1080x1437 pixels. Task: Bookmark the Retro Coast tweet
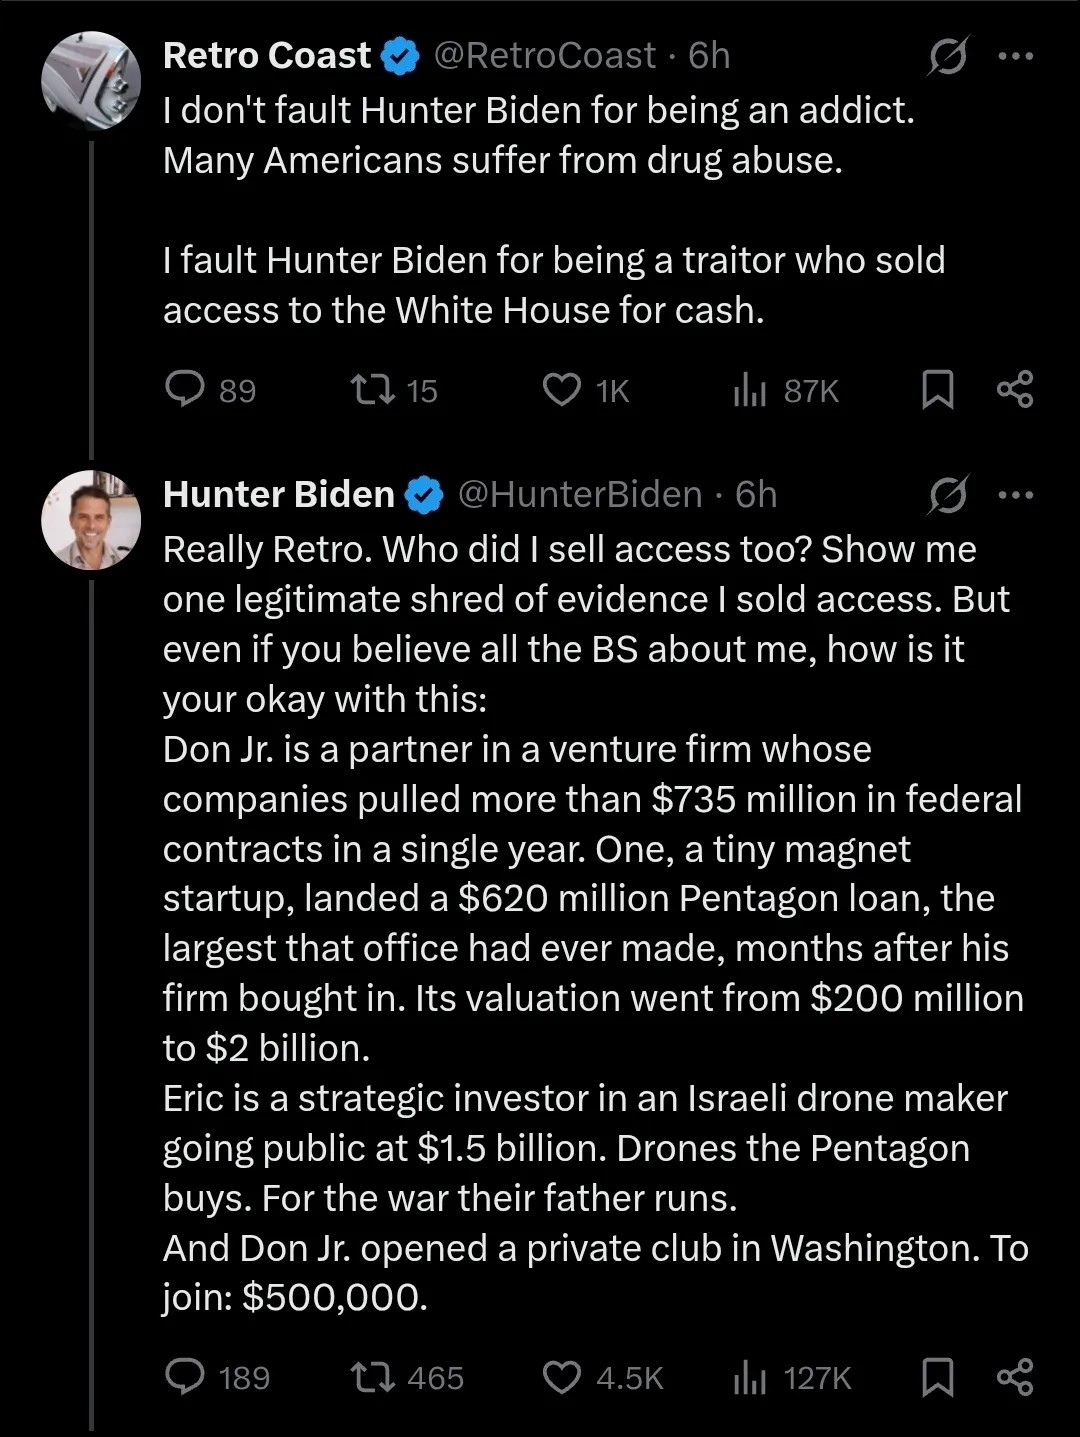937,389
